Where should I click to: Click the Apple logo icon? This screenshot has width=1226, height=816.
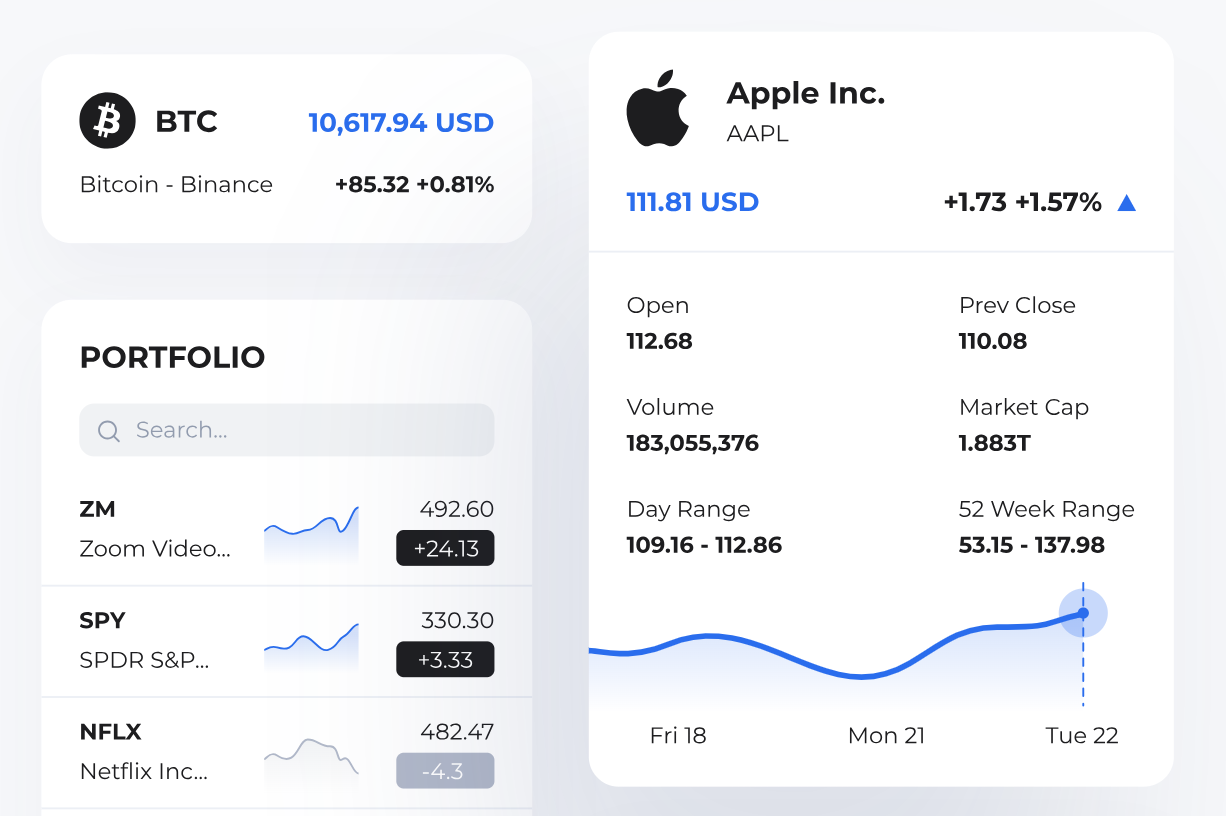[658, 109]
